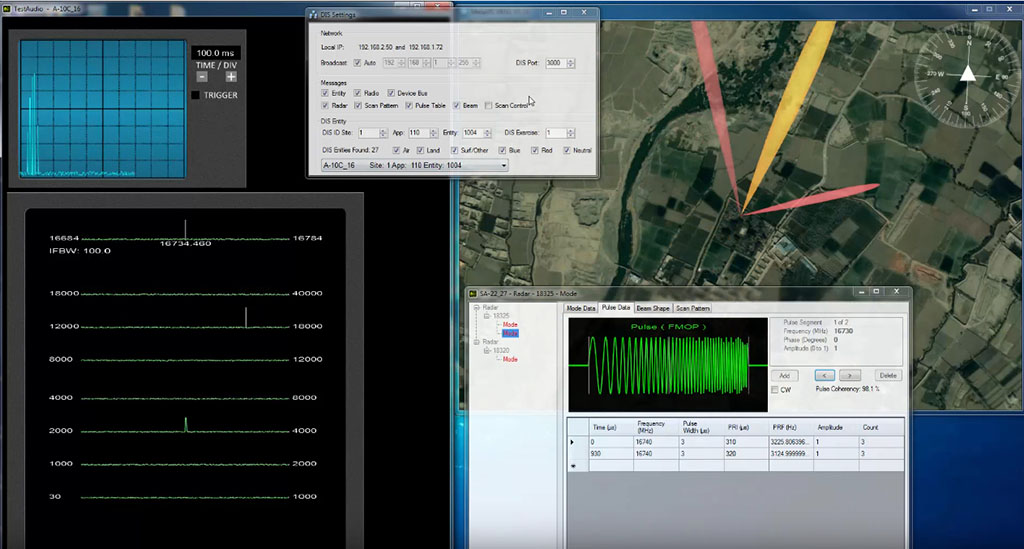
Task: Switch to the Beam Shape tab
Action: [x=653, y=308]
